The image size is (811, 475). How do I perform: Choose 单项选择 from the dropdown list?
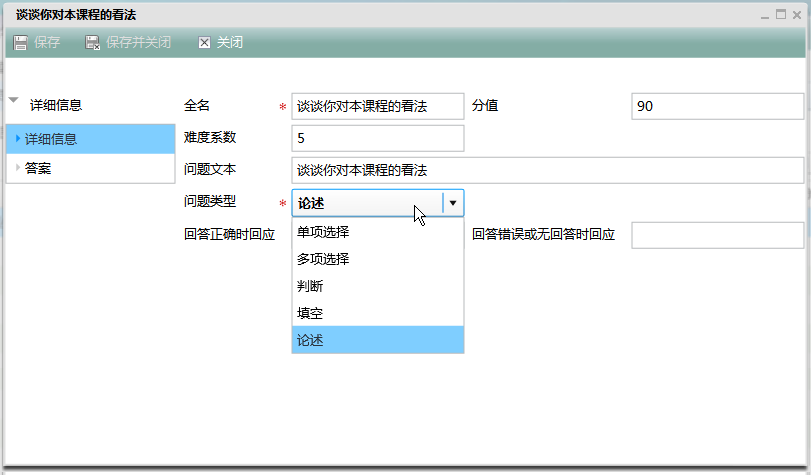point(378,232)
